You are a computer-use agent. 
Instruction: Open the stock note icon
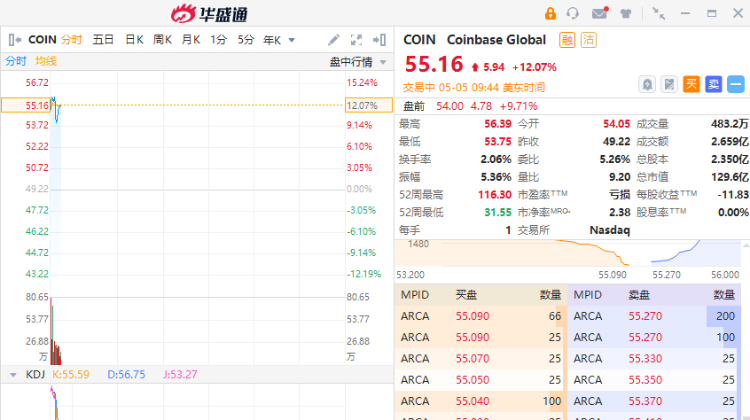pyautogui.click(x=669, y=84)
